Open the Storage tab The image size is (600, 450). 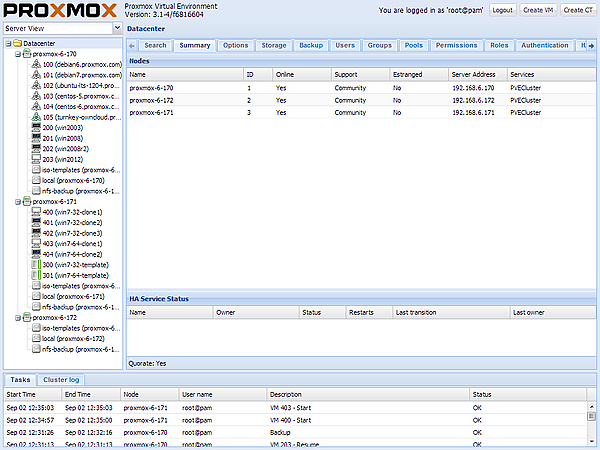coord(274,45)
